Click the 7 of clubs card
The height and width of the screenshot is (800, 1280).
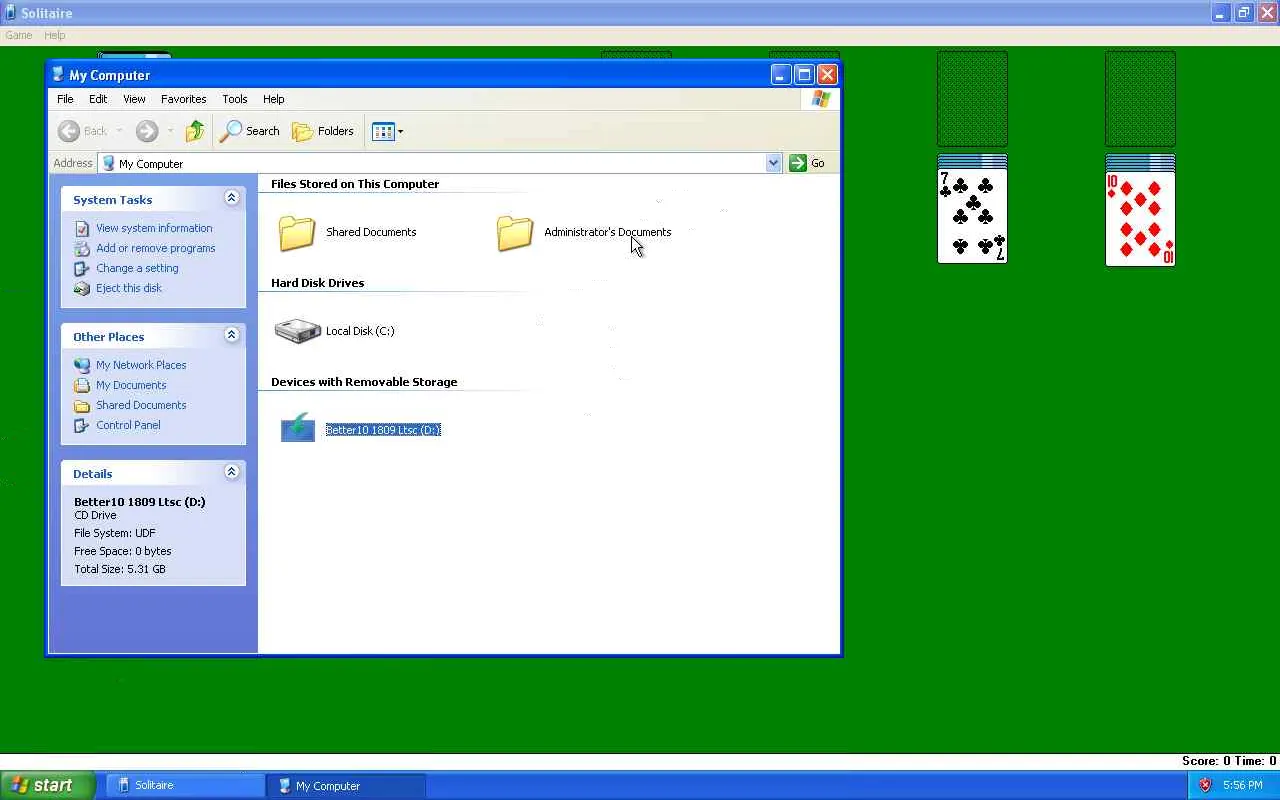[x=972, y=216]
